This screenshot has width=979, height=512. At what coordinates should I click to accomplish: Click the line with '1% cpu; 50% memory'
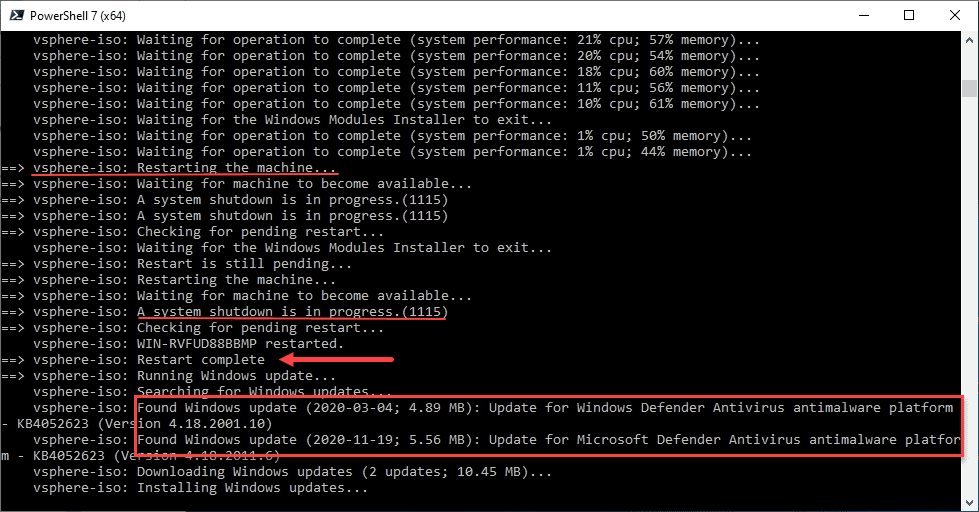pos(393,136)
